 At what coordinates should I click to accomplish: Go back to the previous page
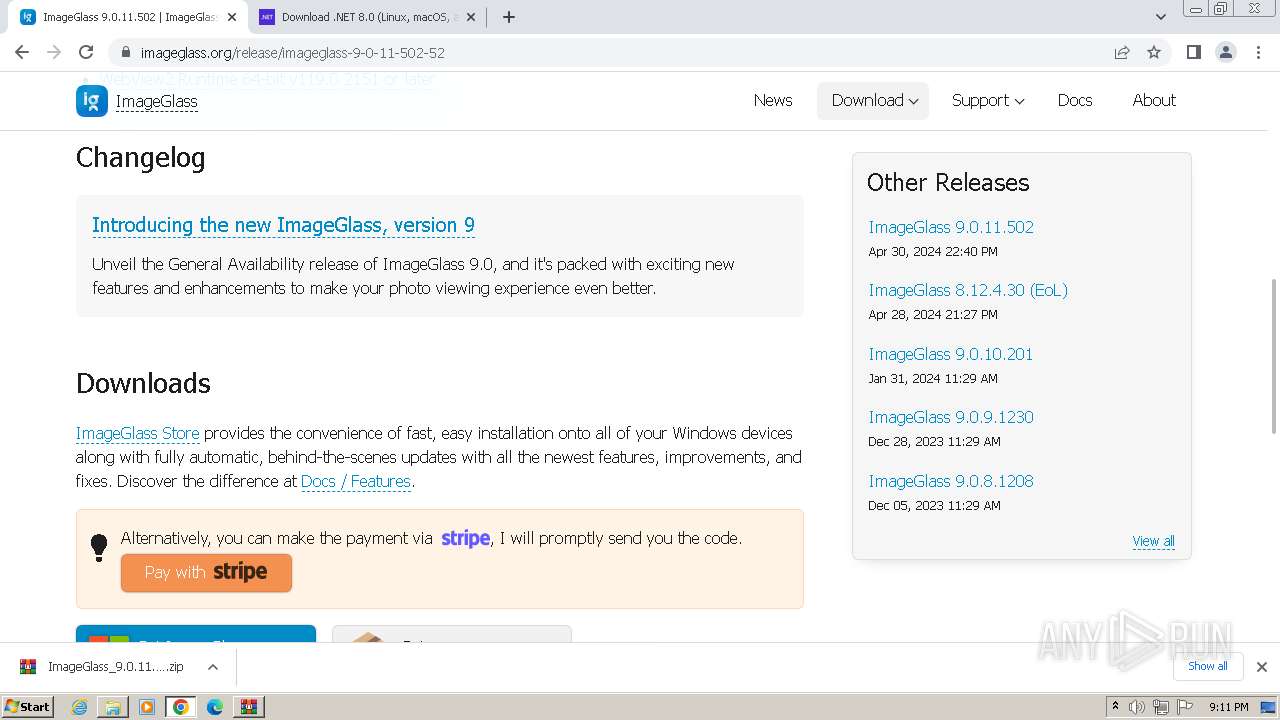pos(22,52)
